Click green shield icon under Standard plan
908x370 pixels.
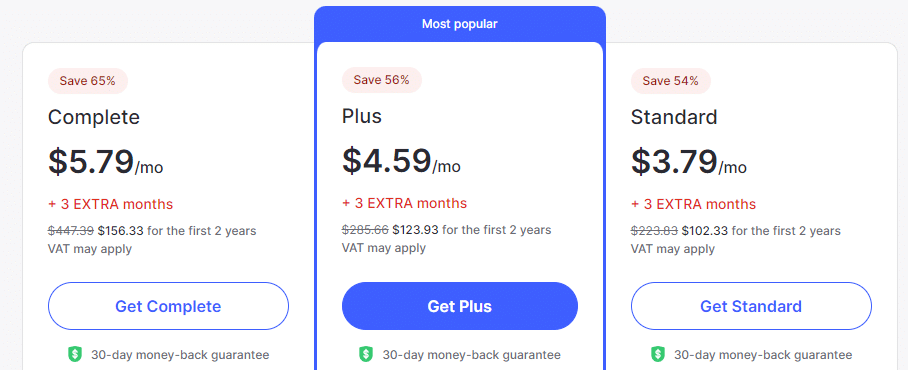coord(658,354)
